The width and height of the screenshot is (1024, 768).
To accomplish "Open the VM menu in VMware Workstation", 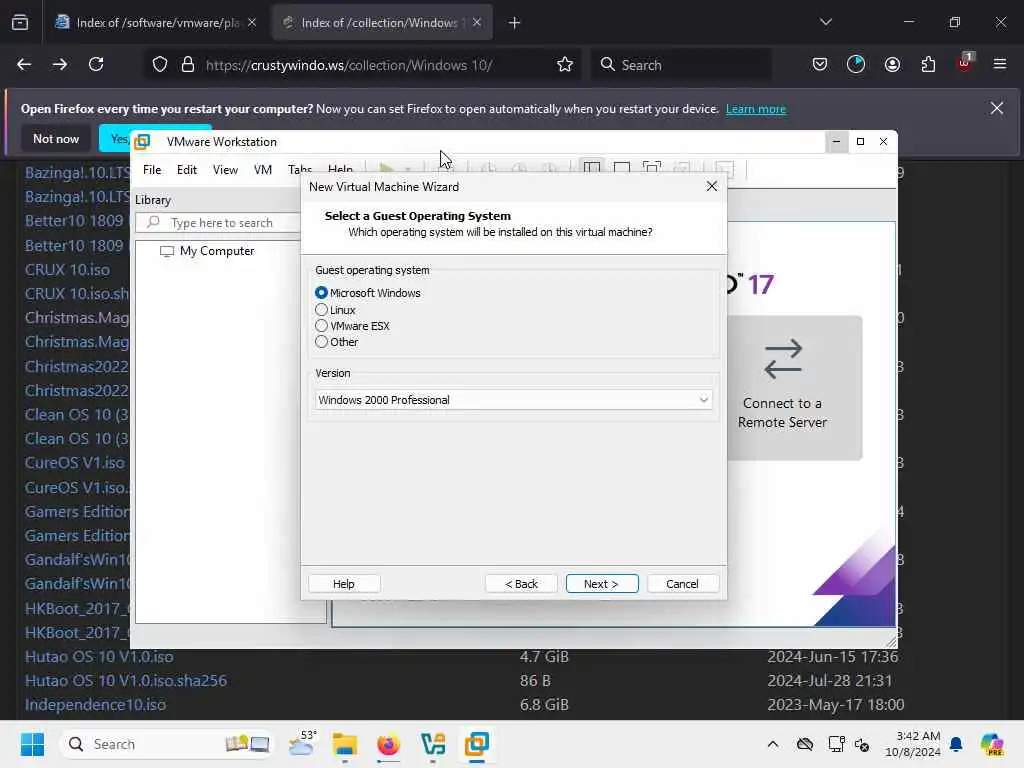I will (263, 170).
